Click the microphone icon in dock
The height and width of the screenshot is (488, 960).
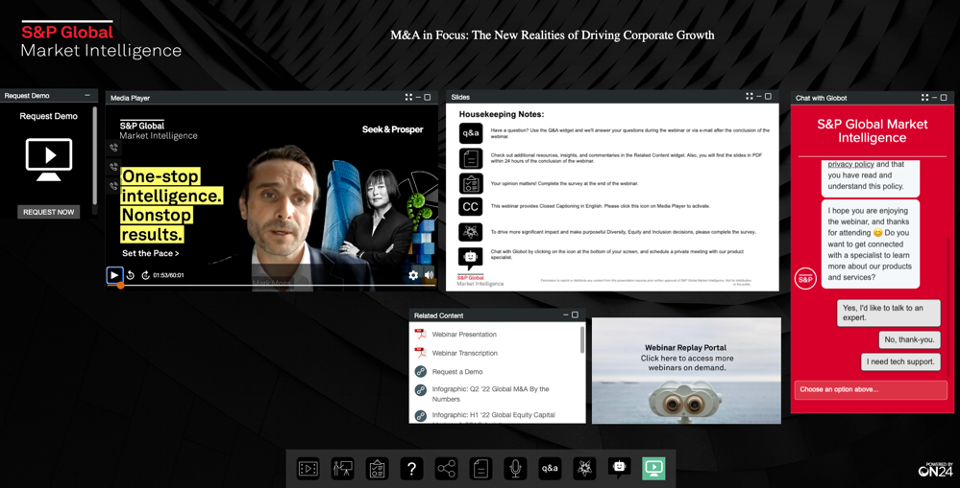515,467
